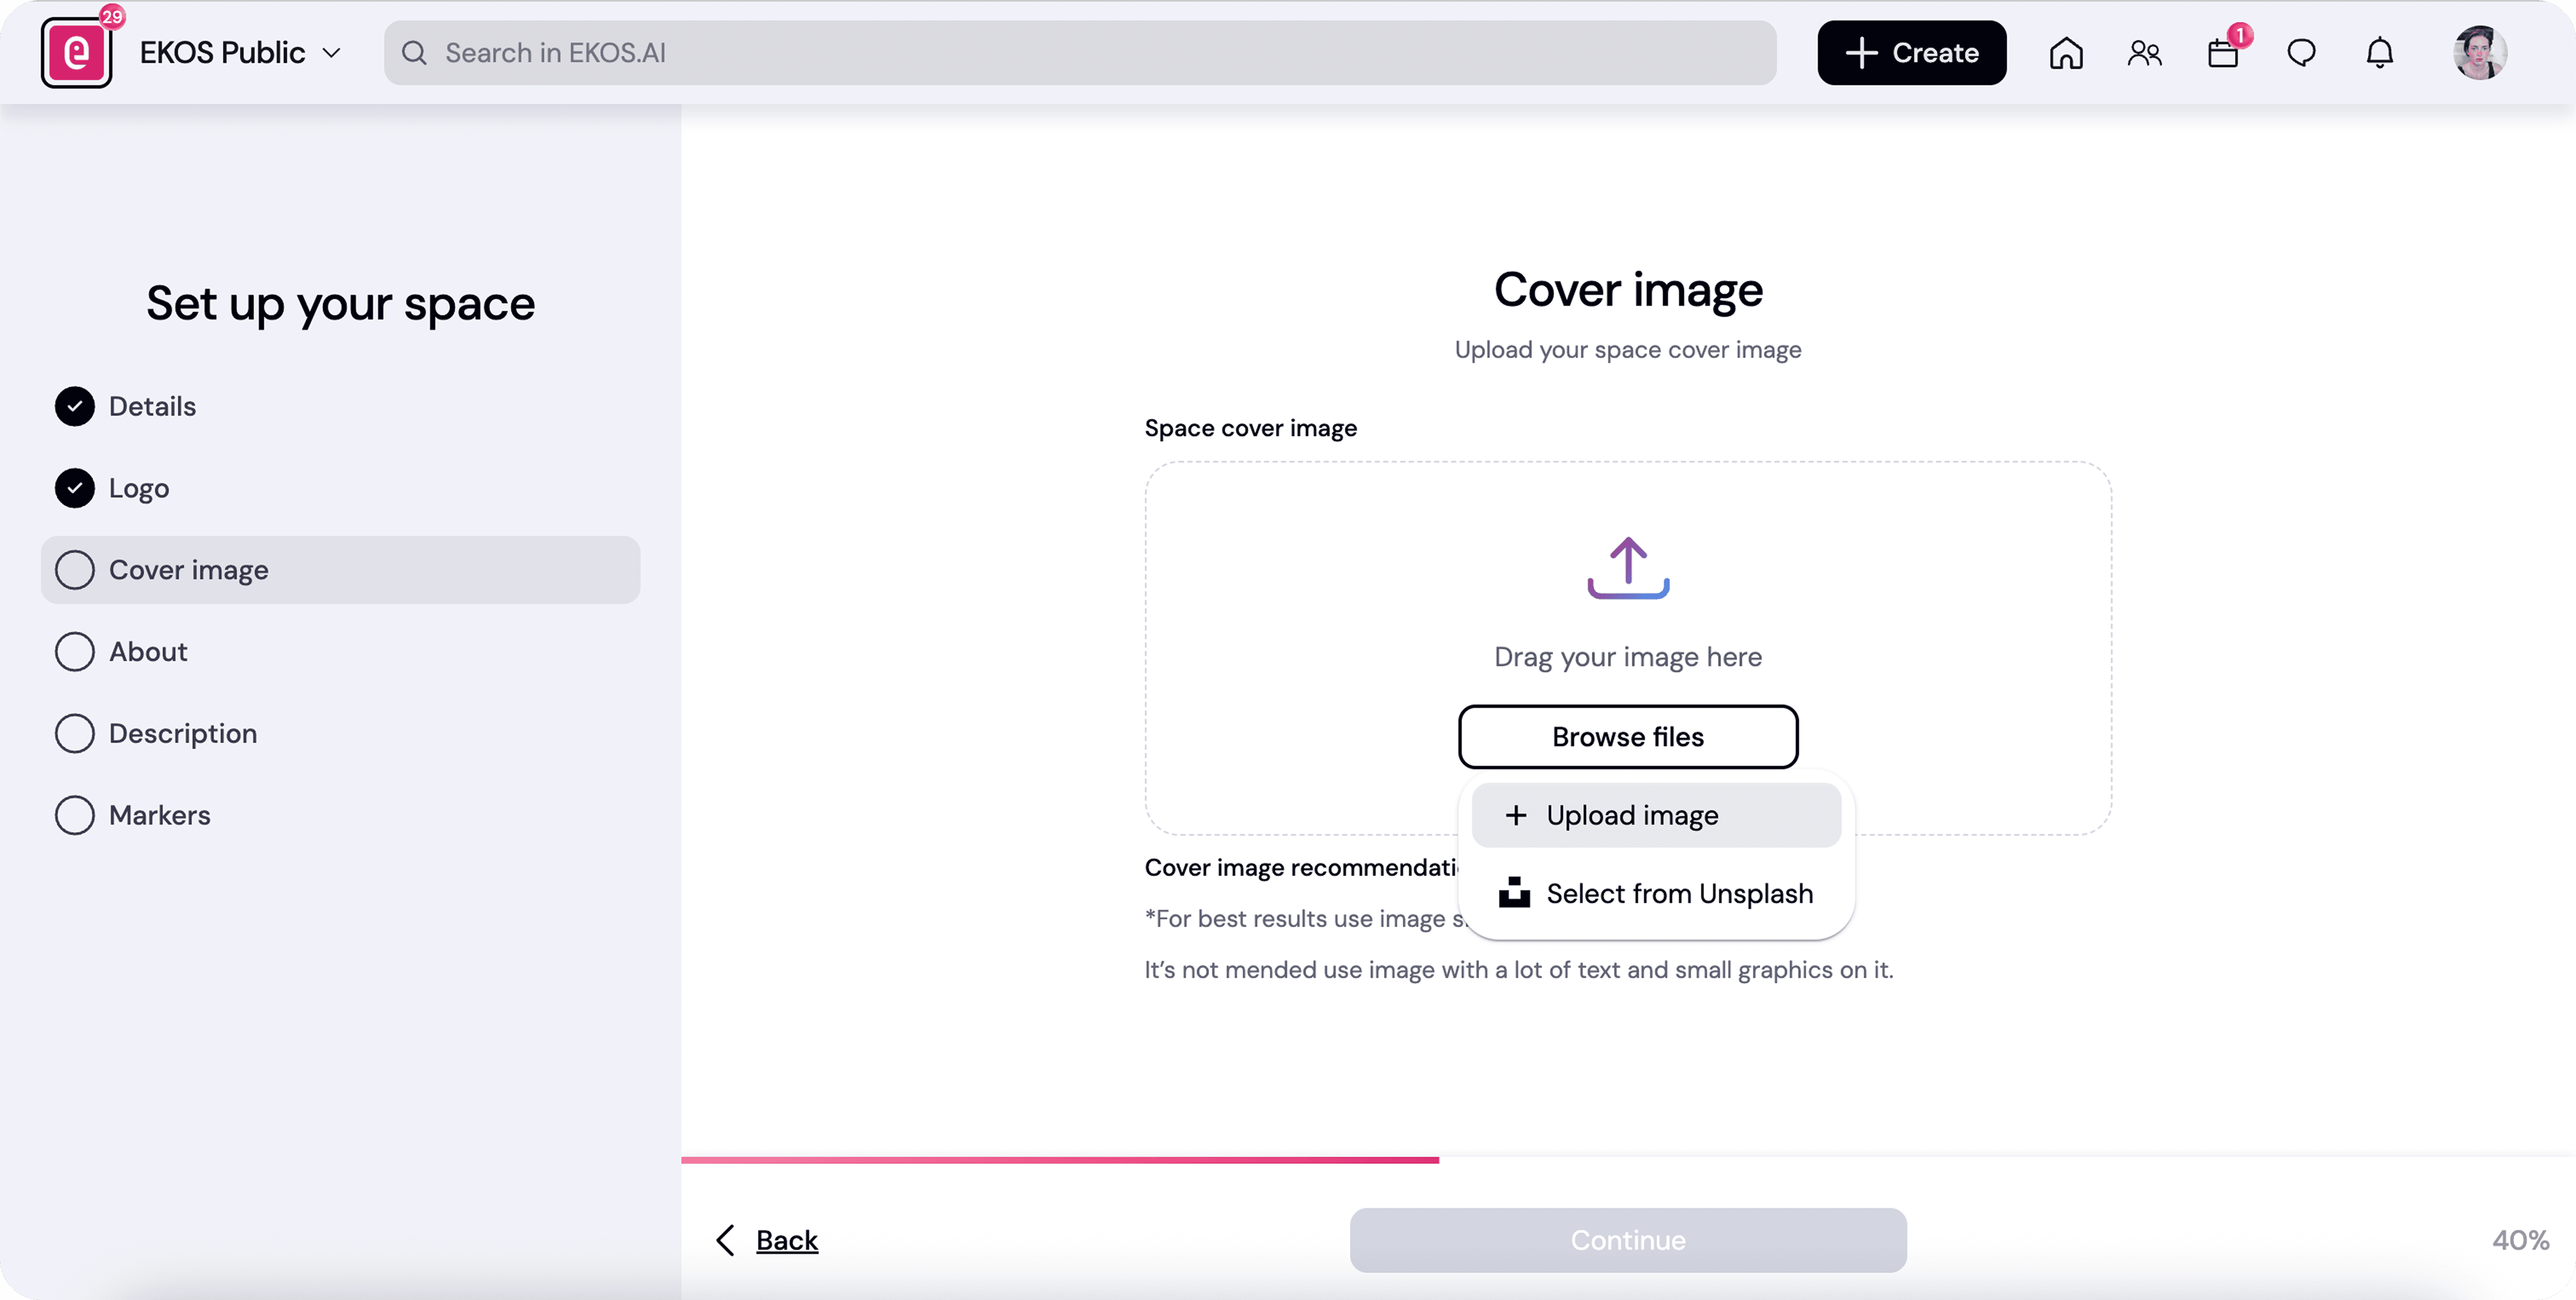2576x1300 pixels.
Task: Open the calendar icon with badge
Action: pyautogui.click(x=2223, y=53)
